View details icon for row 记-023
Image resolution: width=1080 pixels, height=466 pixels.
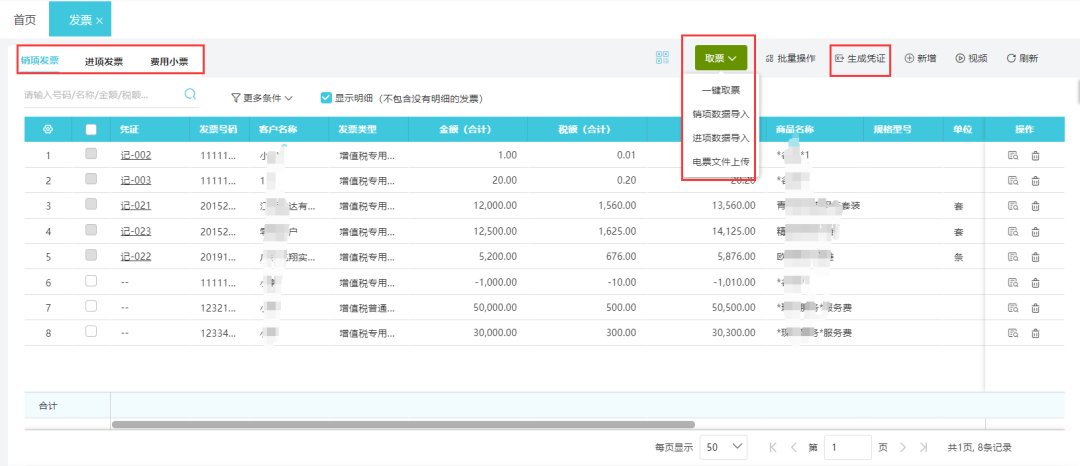pos(1012,231)
